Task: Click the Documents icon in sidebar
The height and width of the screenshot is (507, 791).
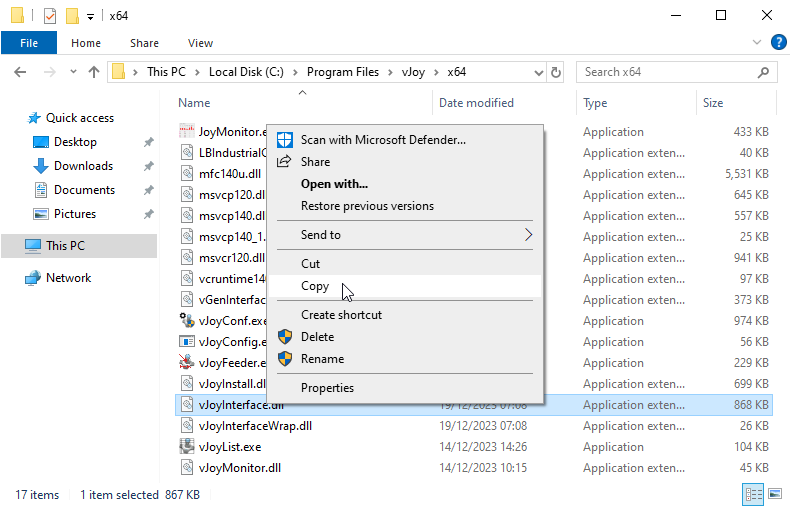Action: tap(41, 190)
